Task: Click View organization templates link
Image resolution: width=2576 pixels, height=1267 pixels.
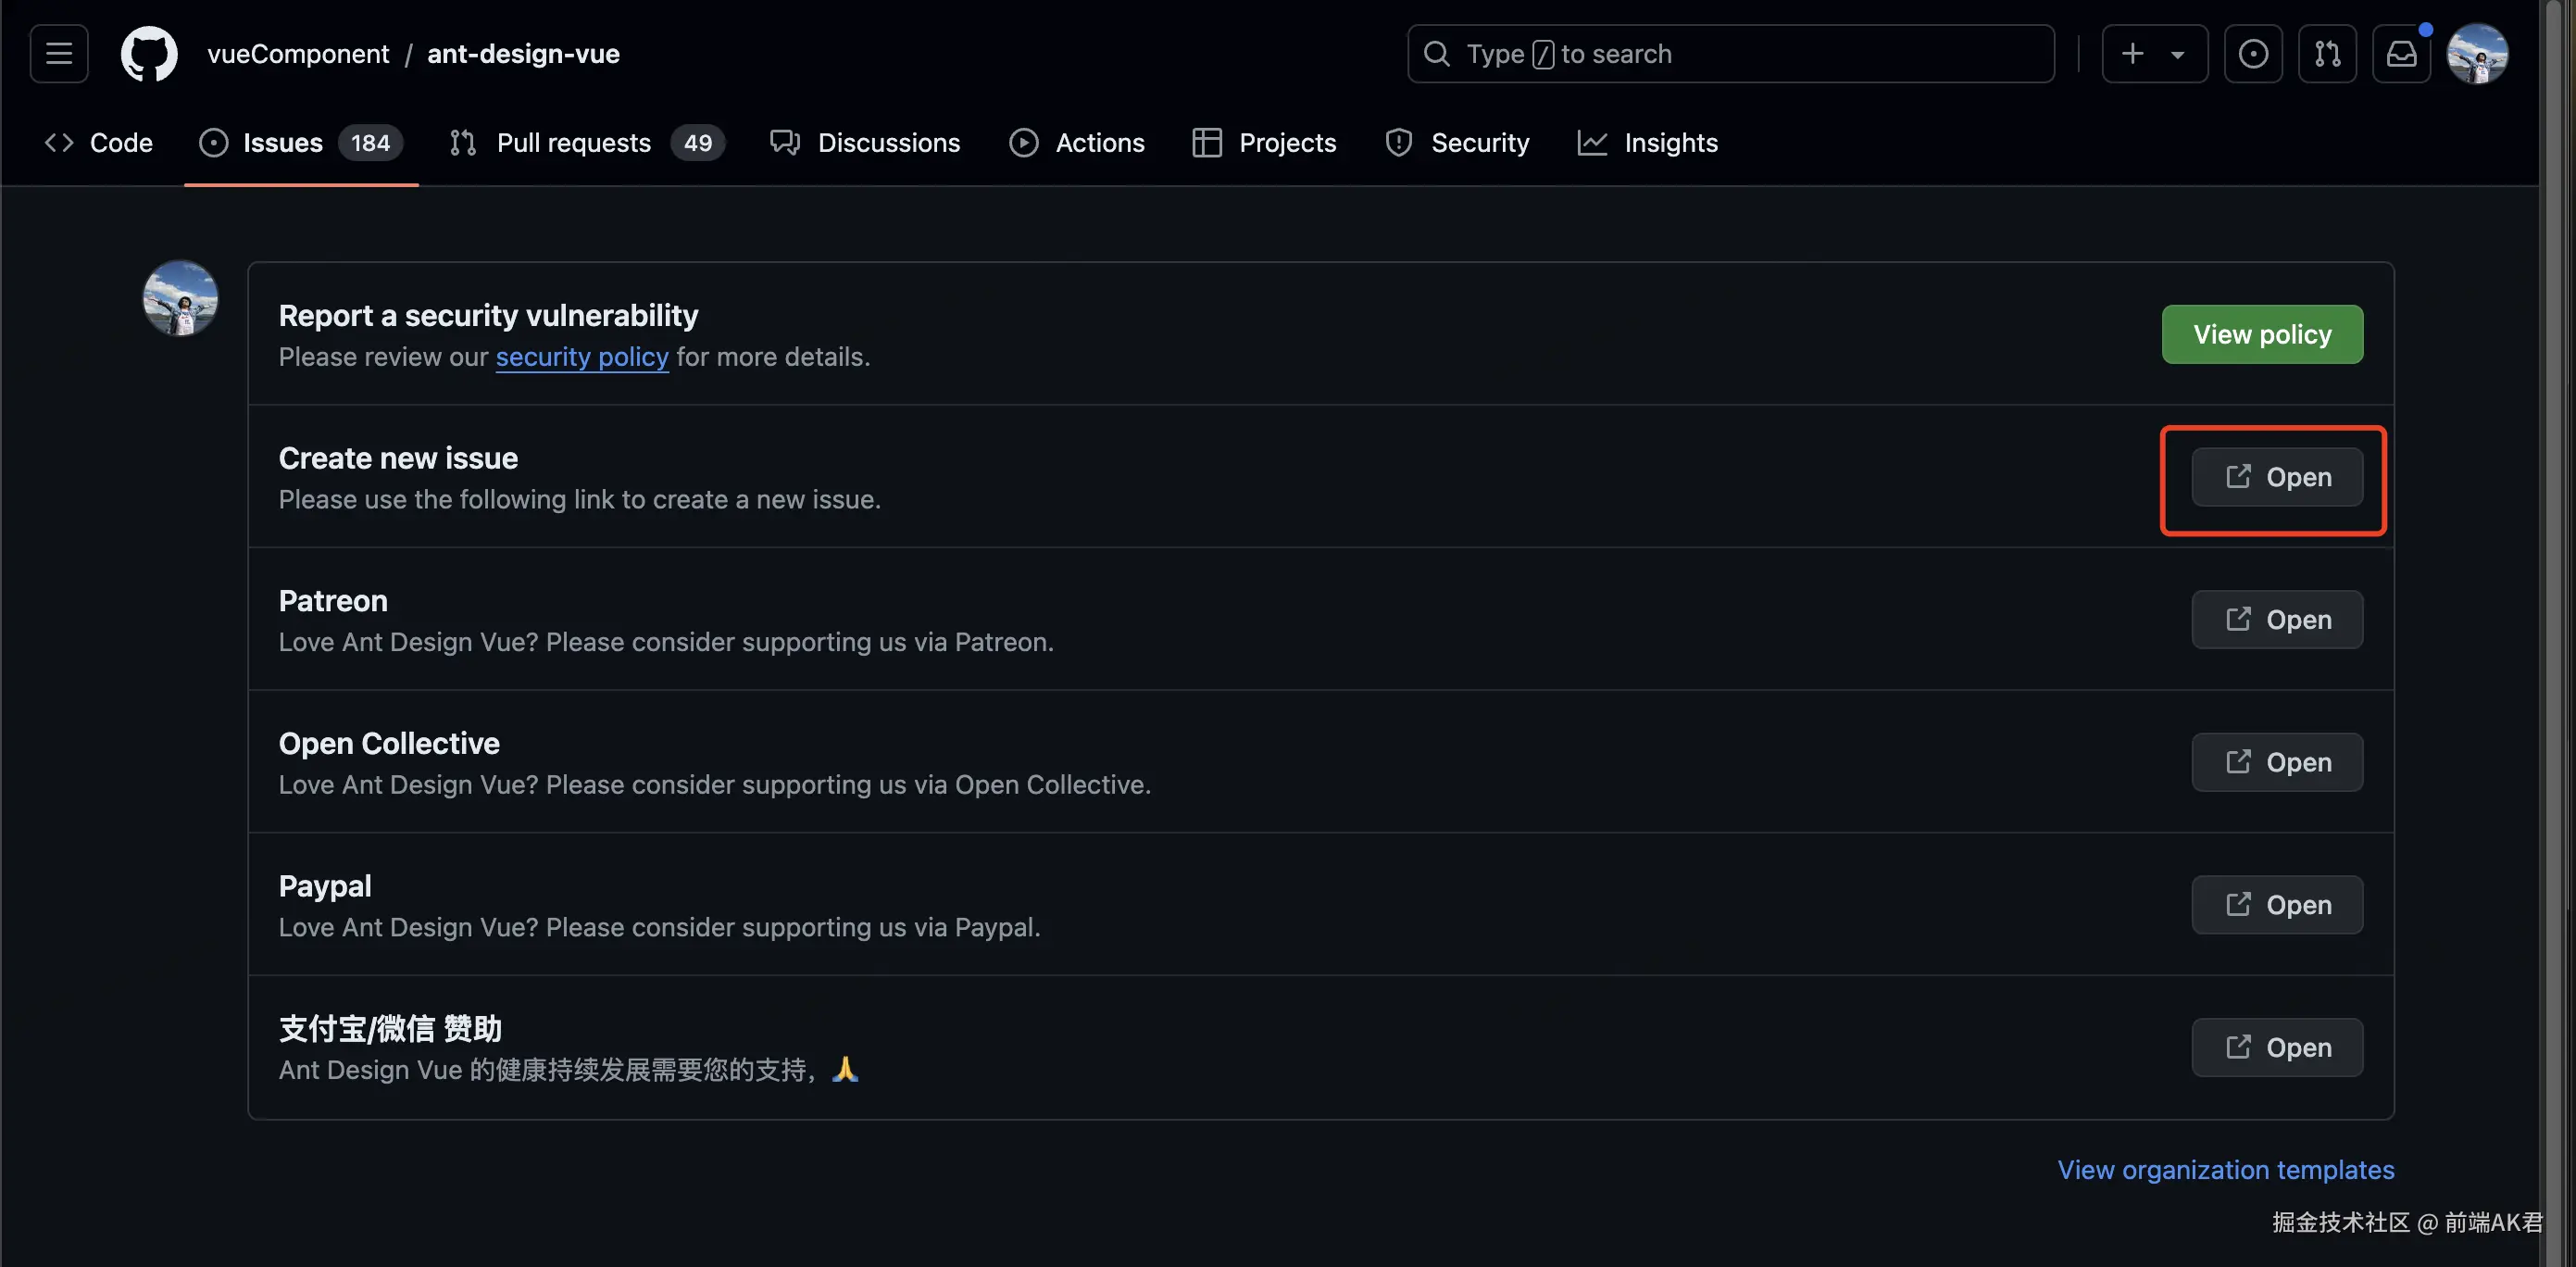Action: [2225, 1170]
